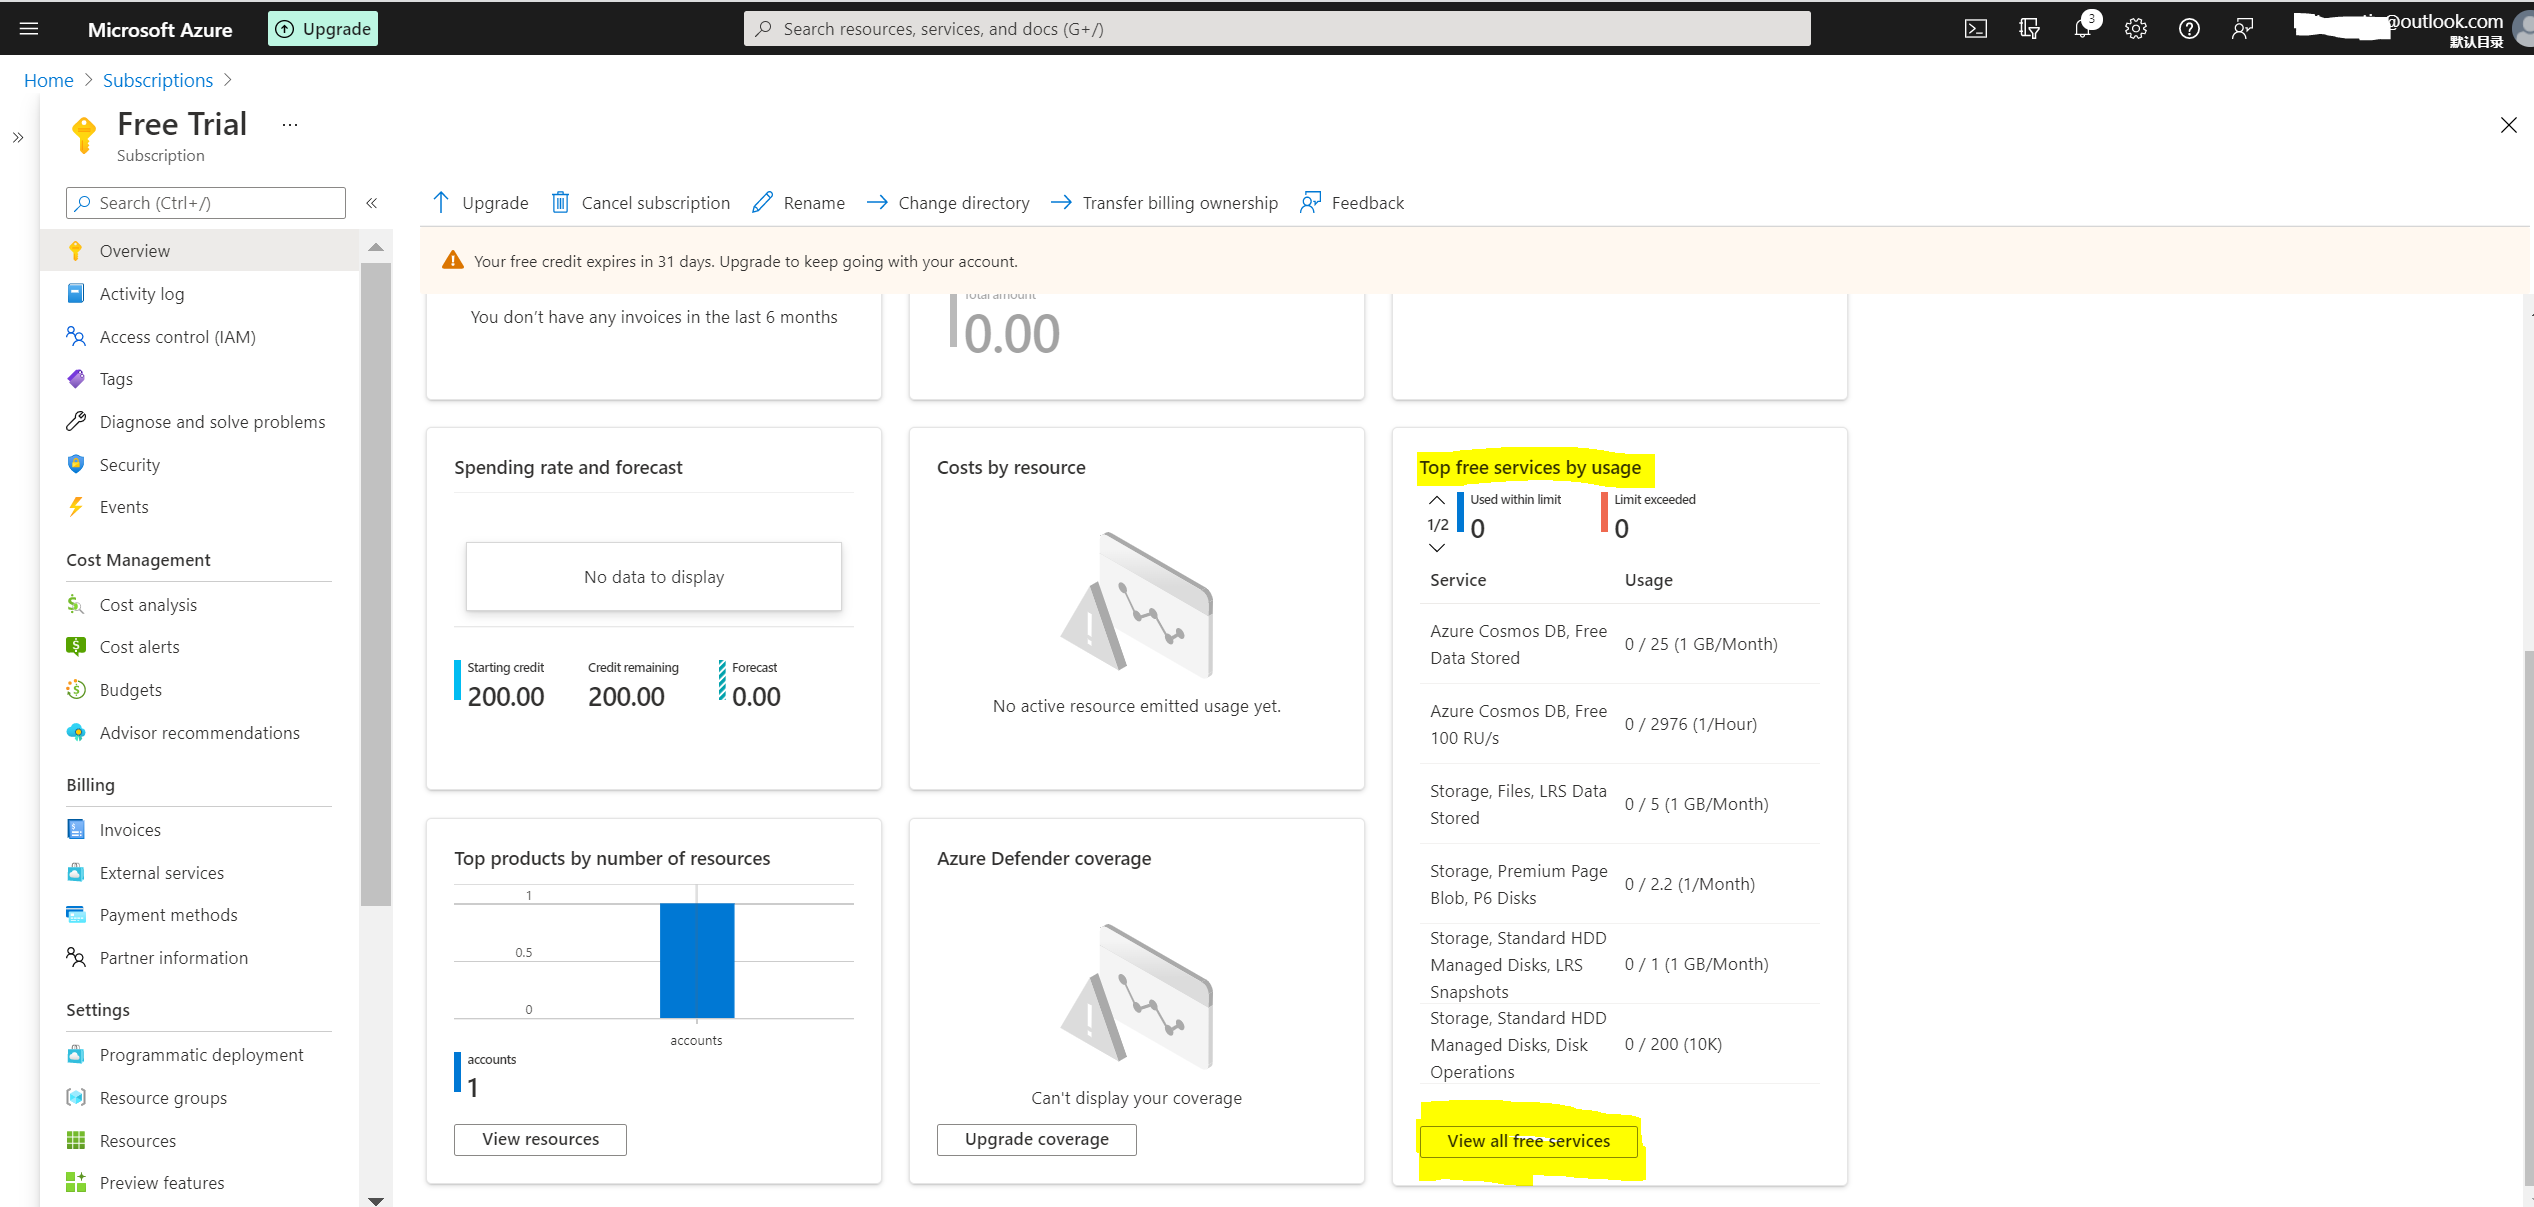Open the Free Trial more options ellipsis
The height and width of the screenshot is (1207, 2534).
290,125
